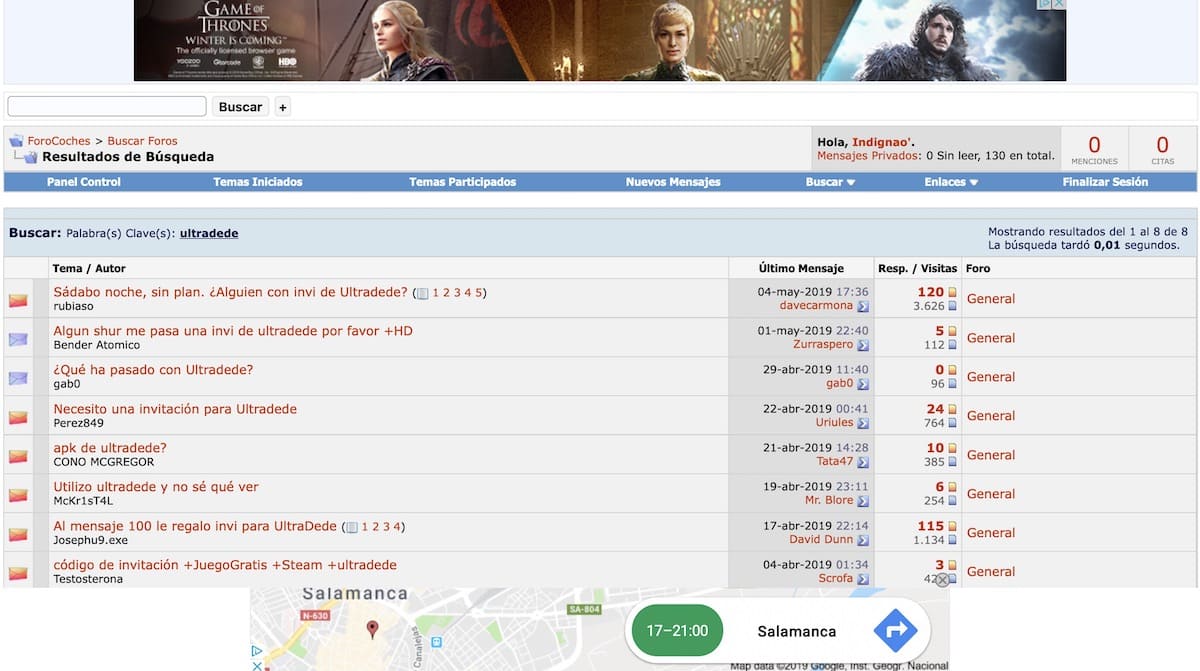
Task: Open the Menciones counter box
Action: click(1094, 148)
